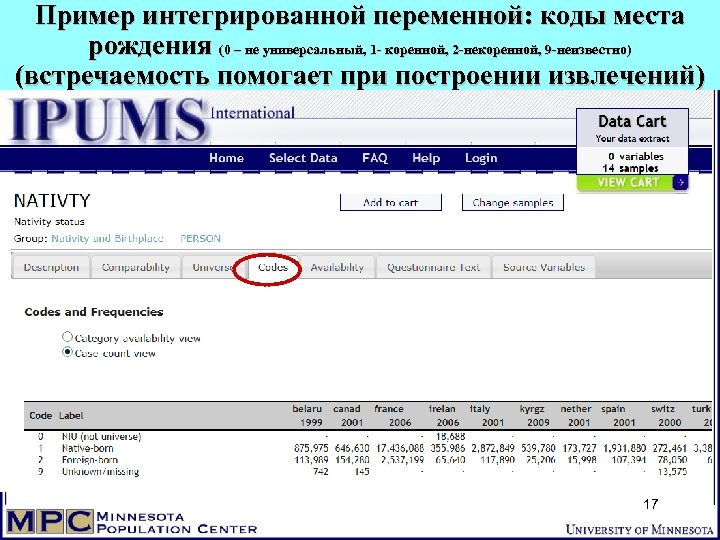This screenshot has height=540, width=720.
Task: Click the irelan 2006 column header
Action: 443,416
